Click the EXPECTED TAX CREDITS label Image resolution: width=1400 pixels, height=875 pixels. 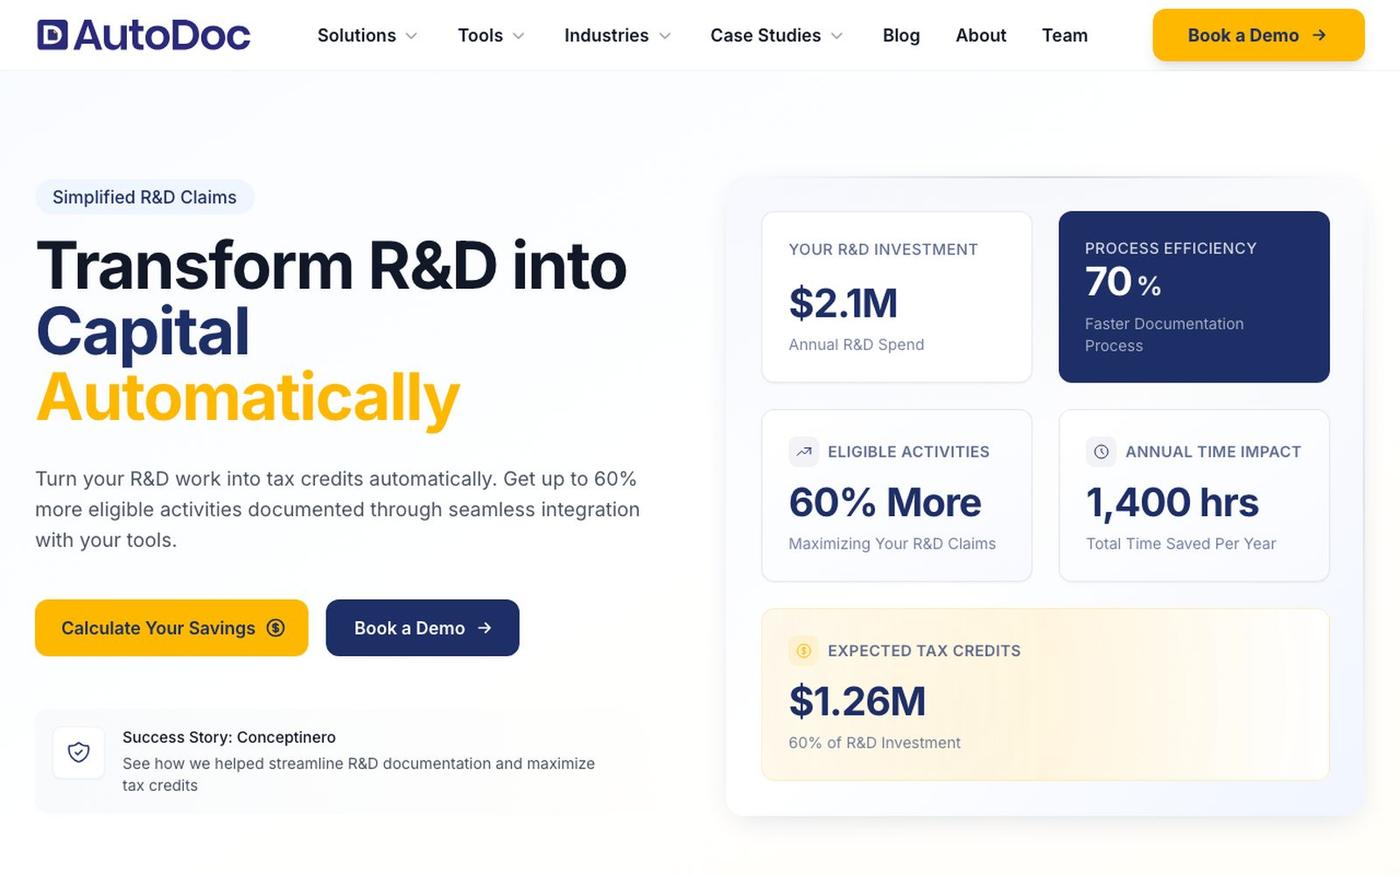(x=924, y=651)
